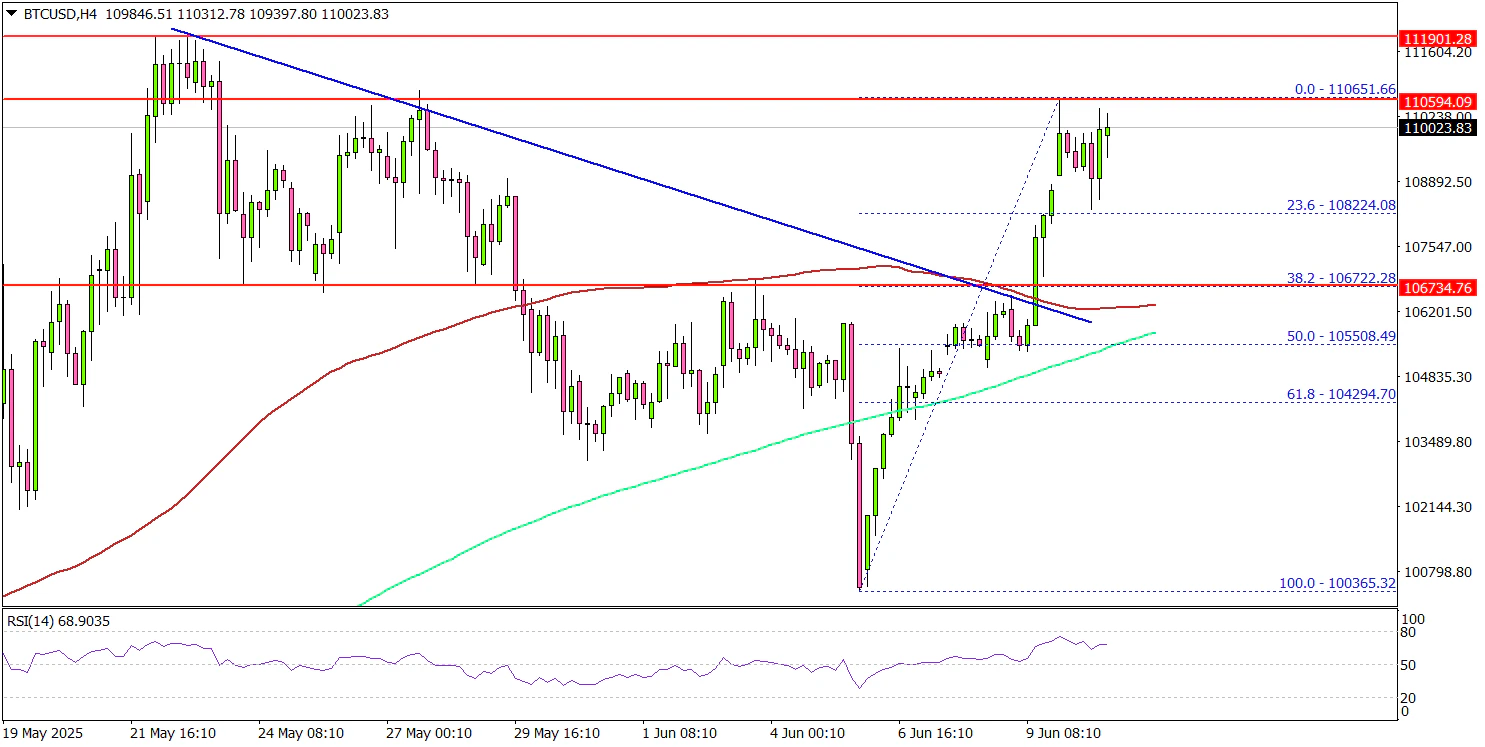This screenshot has width=1485, height=747.
Task: Click the Fibonacci 100.0 - 100365.32 label
Action: (x=1337, y=583)
